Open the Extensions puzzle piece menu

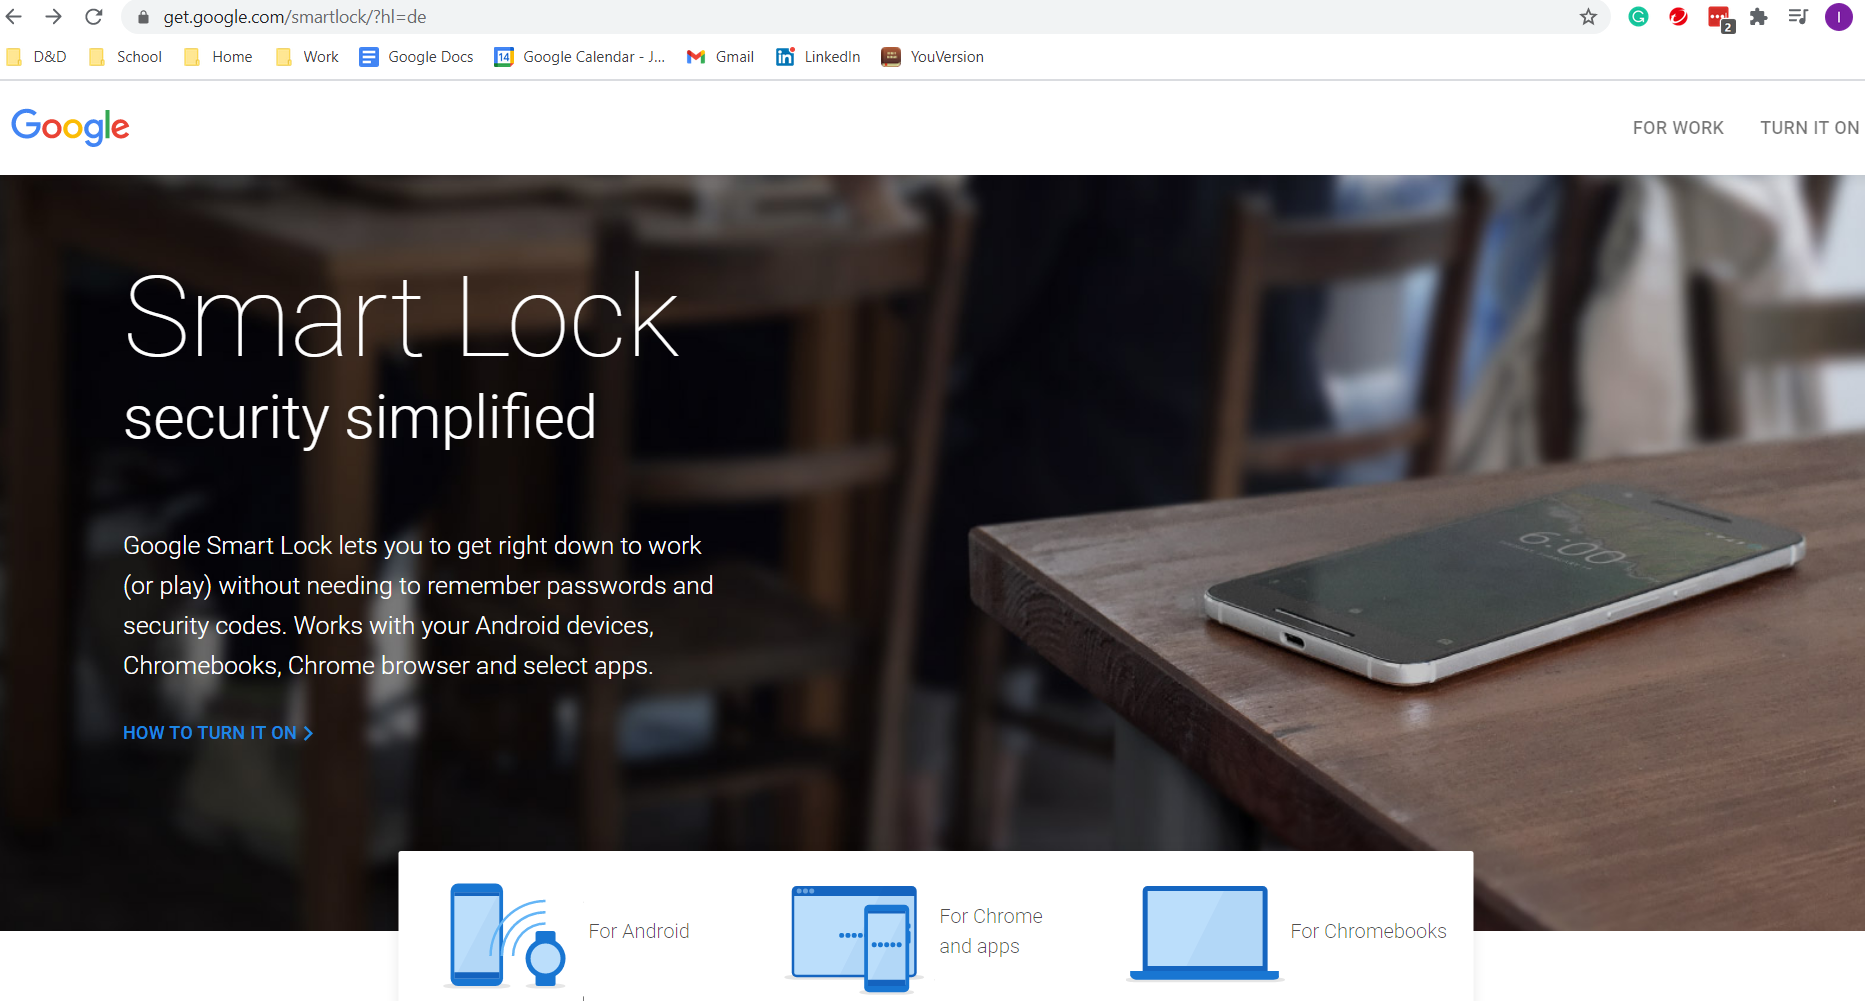point(1759,17)
